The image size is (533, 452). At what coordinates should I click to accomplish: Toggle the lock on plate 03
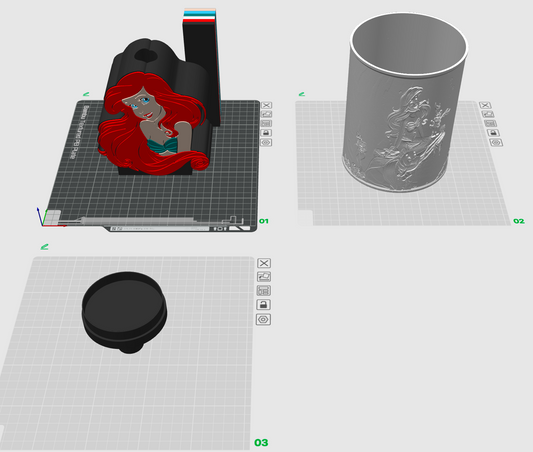pyautogui.click(x=264, y=305)
